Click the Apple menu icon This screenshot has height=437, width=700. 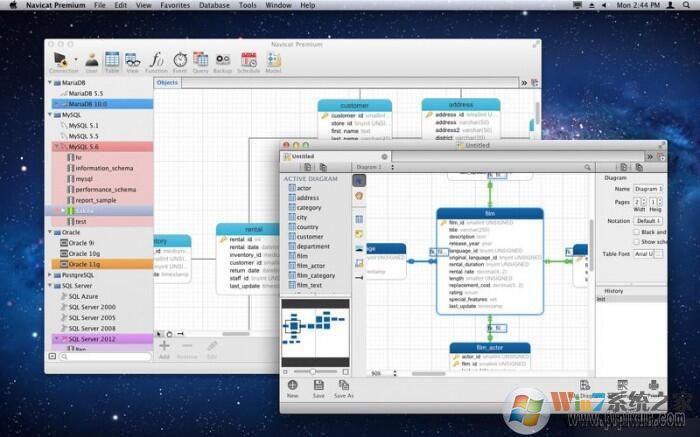(13, 5)
